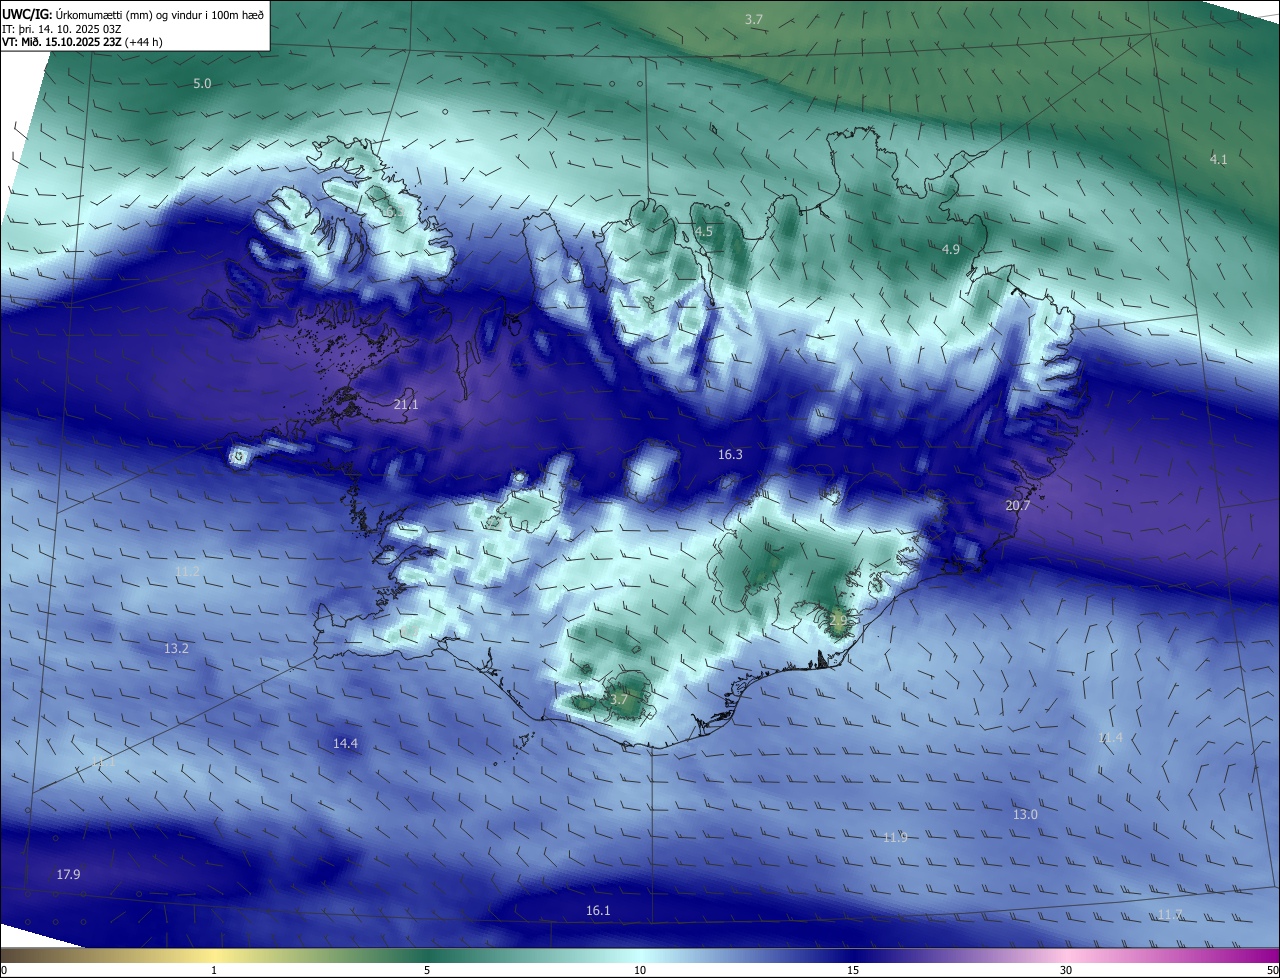Click the 11.7 value in the lower-right corner
Viewport: 1280px width, 978px height.
click(1169, 914)
